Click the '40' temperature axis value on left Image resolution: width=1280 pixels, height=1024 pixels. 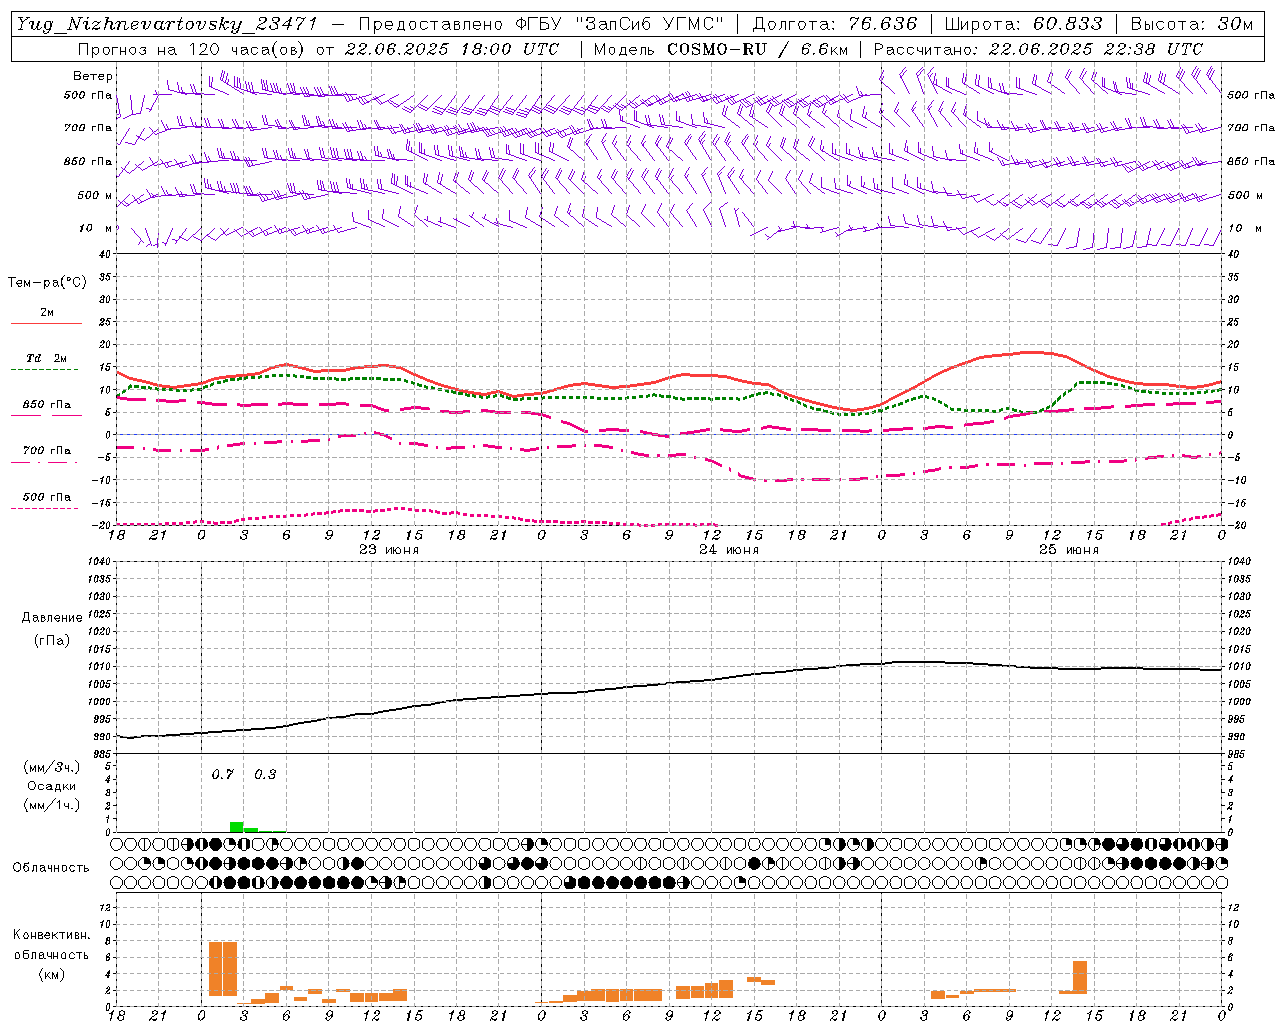point(104,254)
